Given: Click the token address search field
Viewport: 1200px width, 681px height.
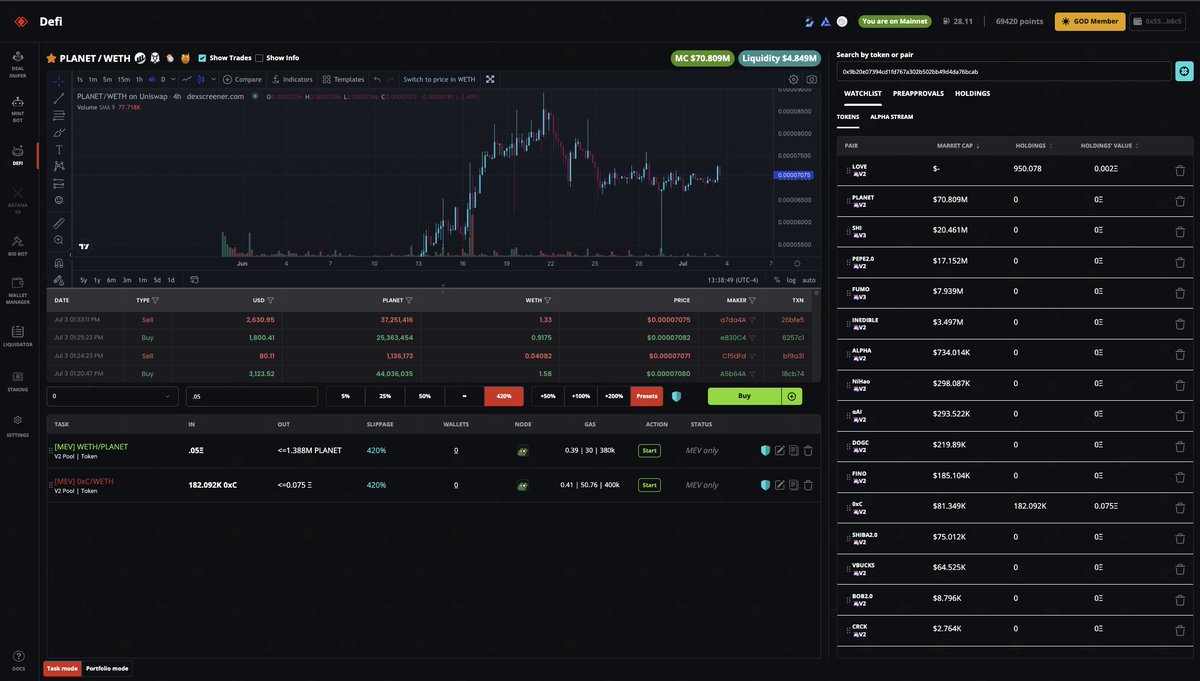Looking at the screenshot, I should point(1004,71).
